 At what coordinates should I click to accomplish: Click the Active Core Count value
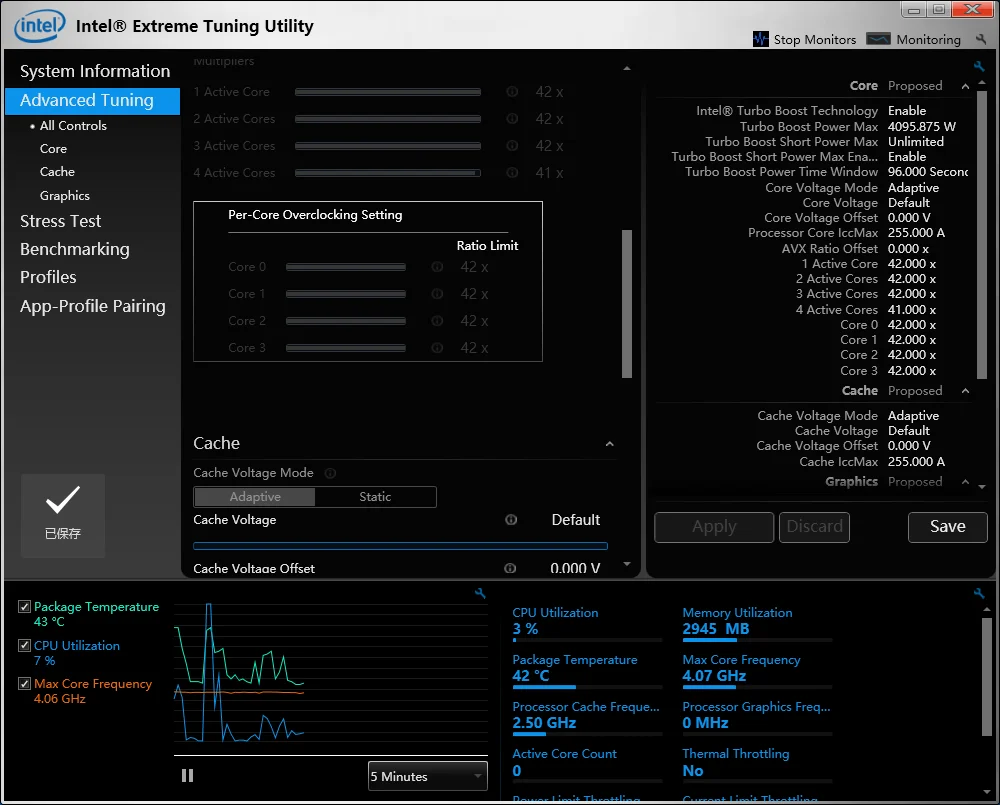click(x=517, y=771)
